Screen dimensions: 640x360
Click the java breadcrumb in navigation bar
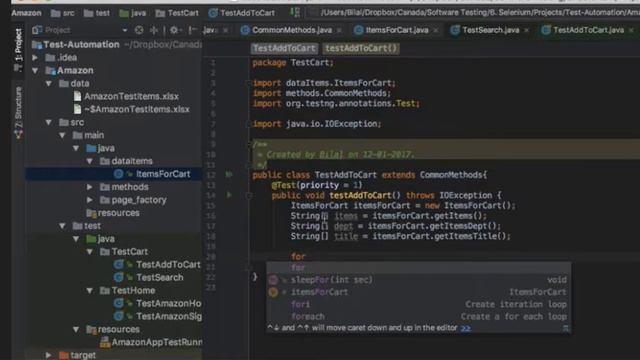[x=133, y=13]
